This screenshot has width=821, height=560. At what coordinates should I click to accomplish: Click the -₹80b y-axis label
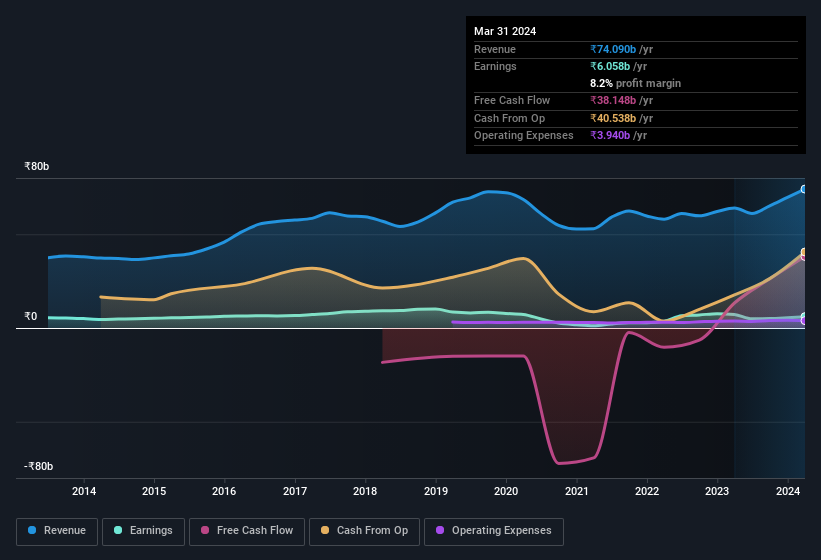(x=38, y=466)
